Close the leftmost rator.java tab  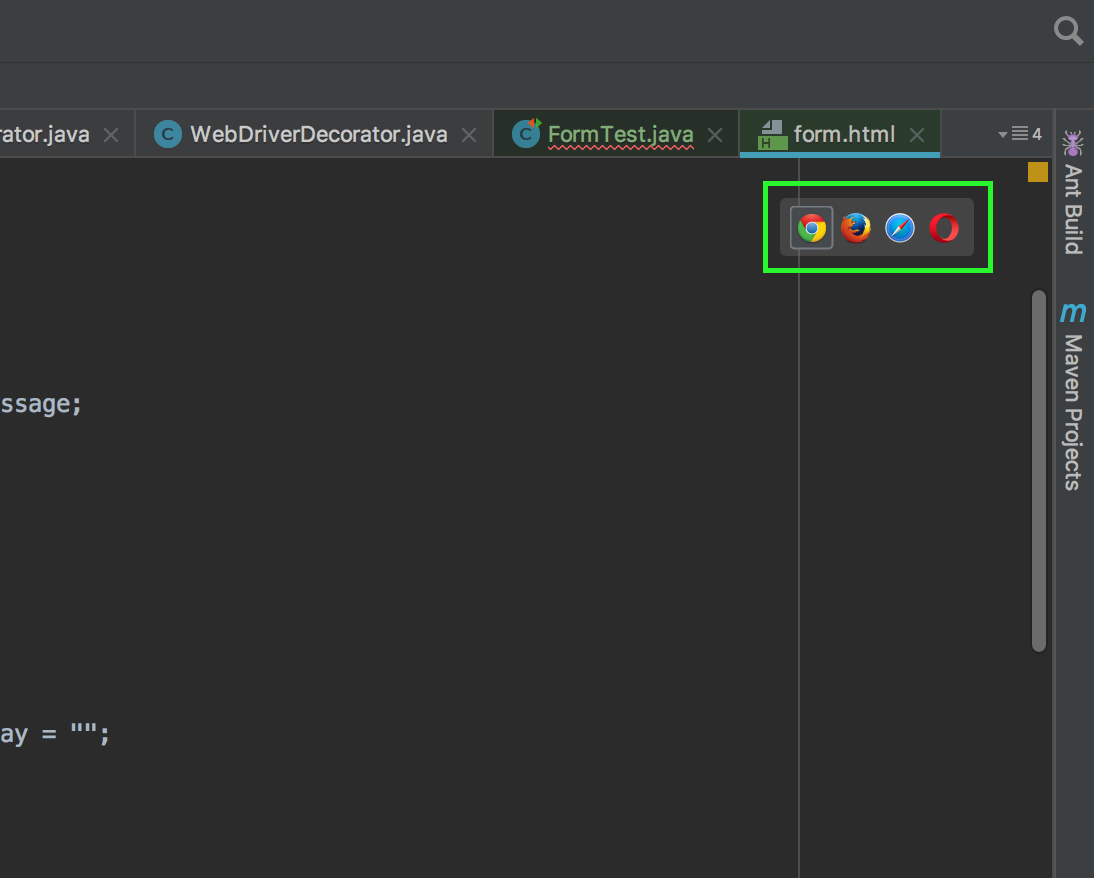pos(111,134)
